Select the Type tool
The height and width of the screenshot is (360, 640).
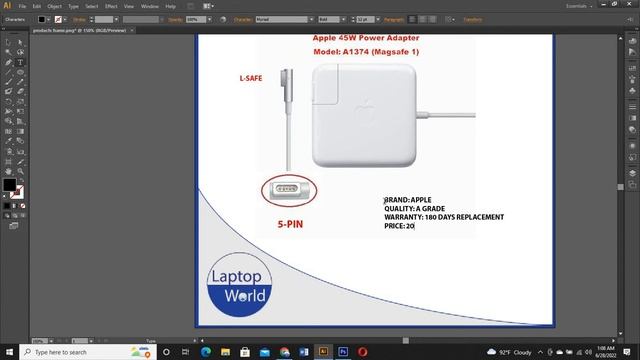(x=20, y=62)
